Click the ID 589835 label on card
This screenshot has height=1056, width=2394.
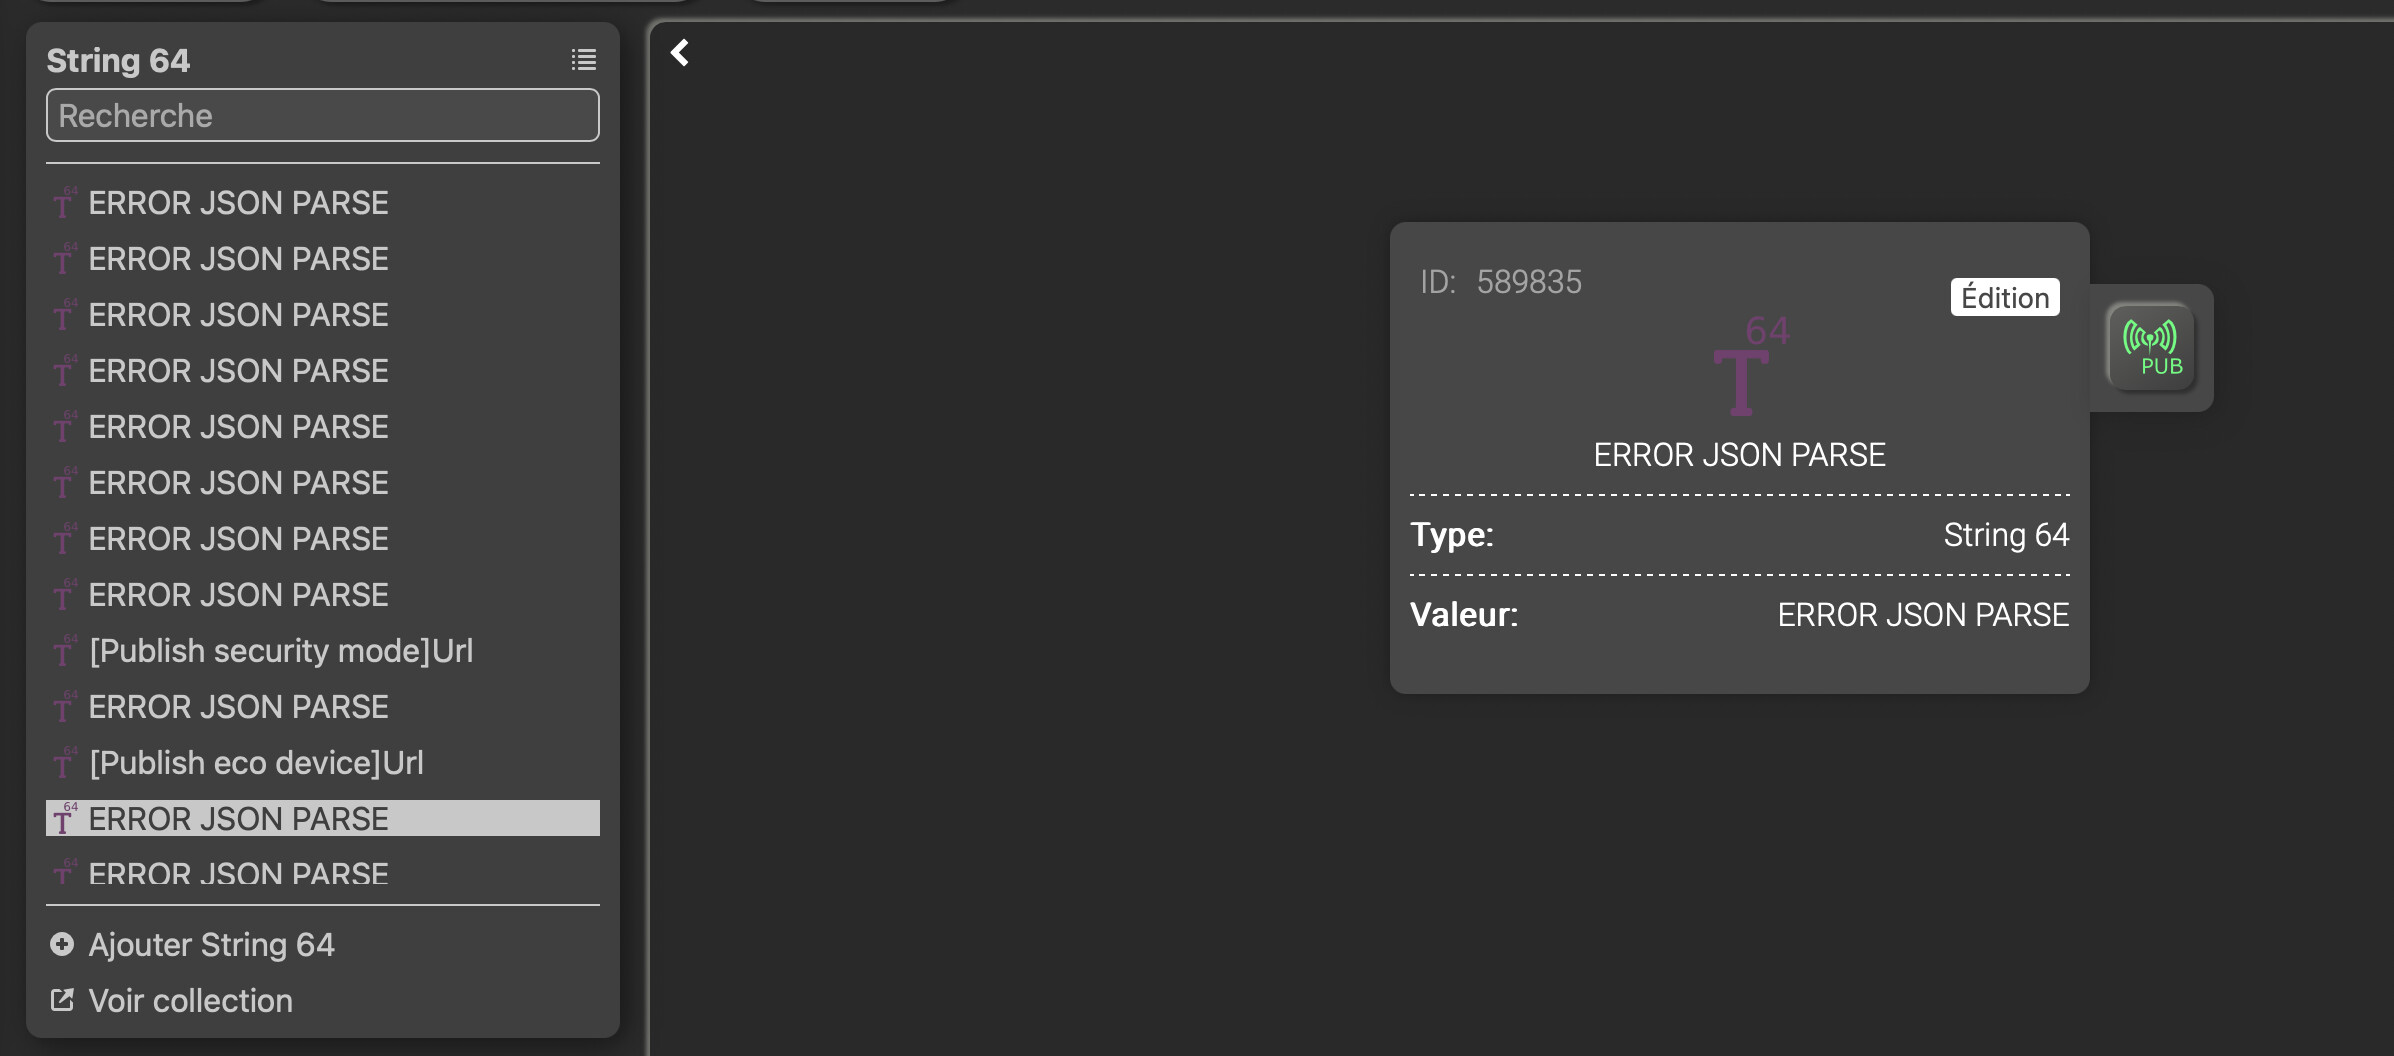click(1501, 282)
